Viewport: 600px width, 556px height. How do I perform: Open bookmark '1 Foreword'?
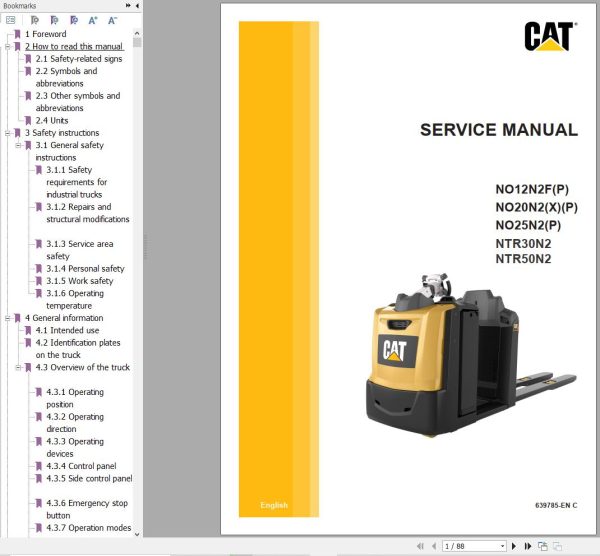(46, 34)
